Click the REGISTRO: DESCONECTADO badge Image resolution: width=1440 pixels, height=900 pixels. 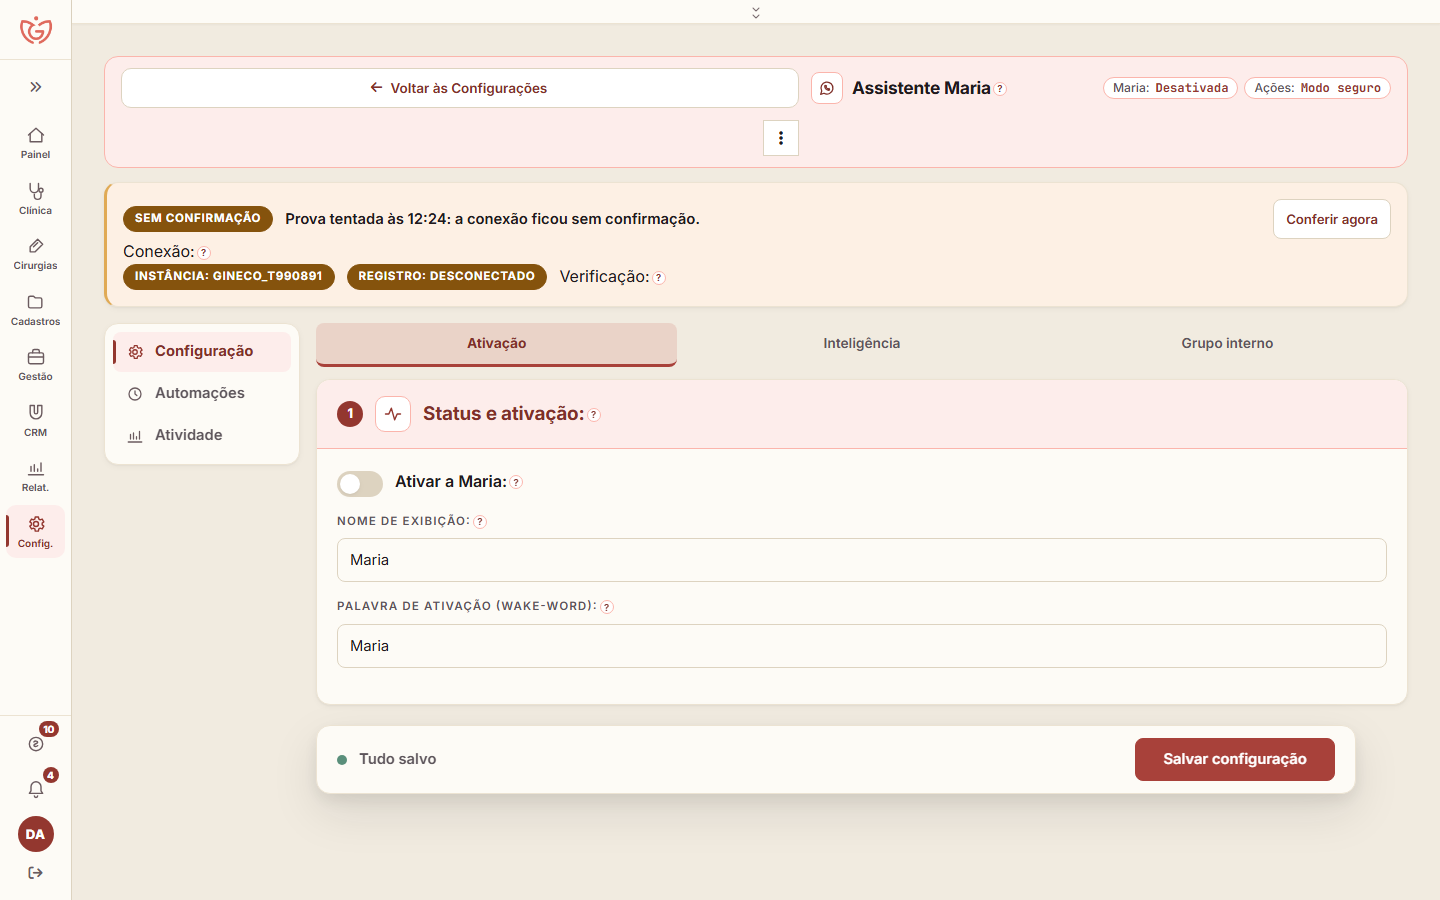[x=447, y=277]
